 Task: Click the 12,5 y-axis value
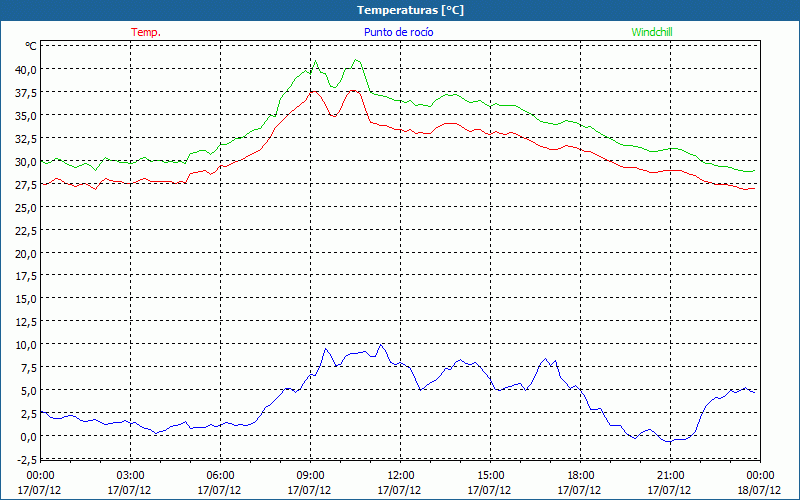[x=27, y=322]
